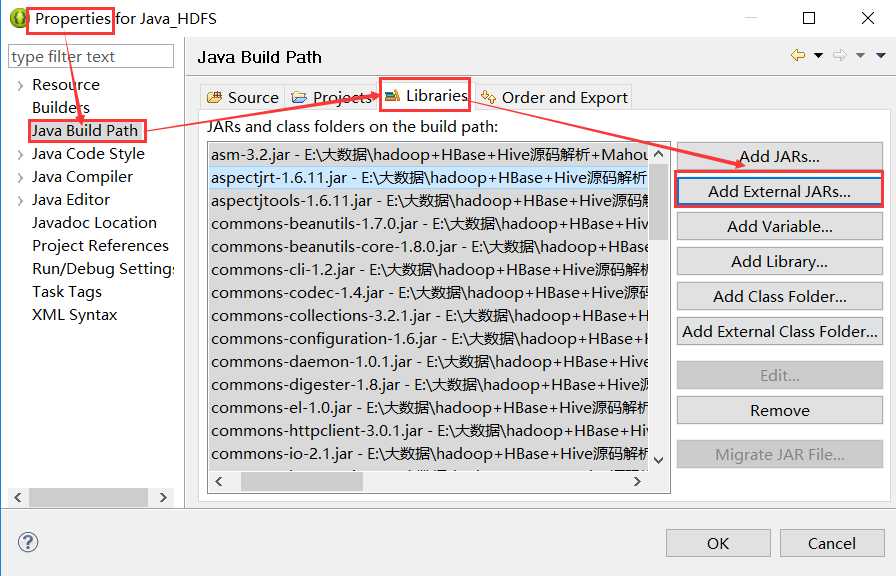Viewport: 896px width, 576px height.
Task: Click tree panel horizontal scrollbar thumb
Action: (x=88, y=497)
